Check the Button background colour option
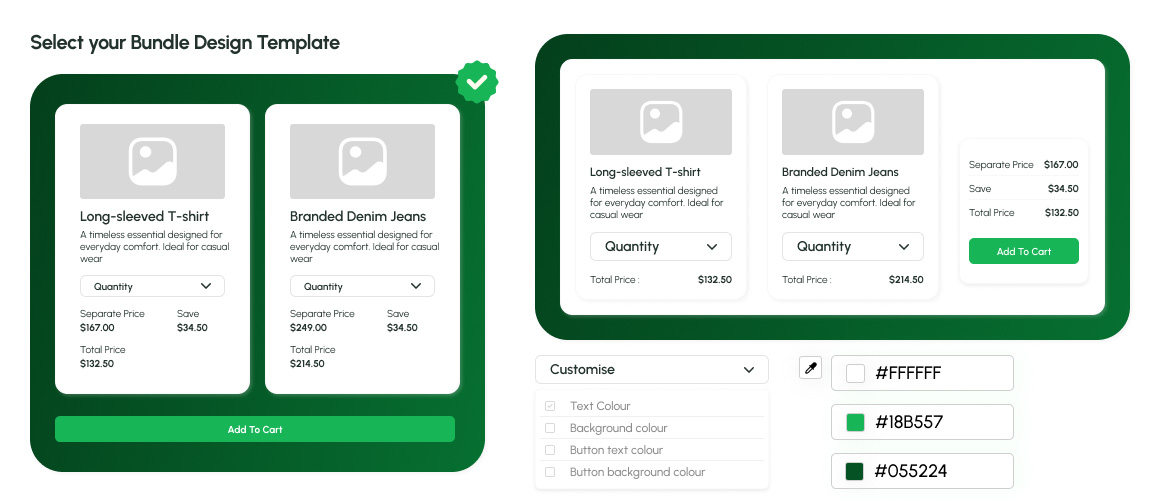This screenshot has height=501, width=1160. tap(550, 472)
